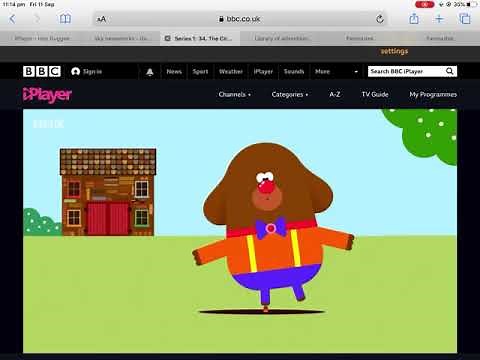
Task: Open the BBC Sport link
Action: click(x=200, y=71)
